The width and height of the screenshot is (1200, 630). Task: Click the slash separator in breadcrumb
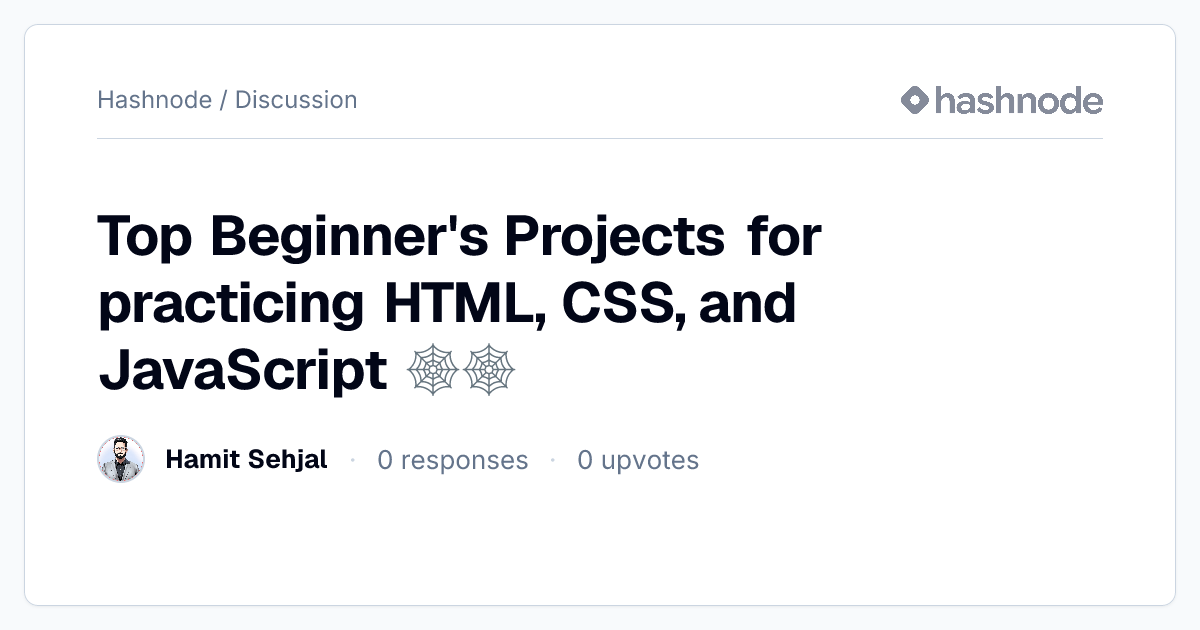point(224,100)
